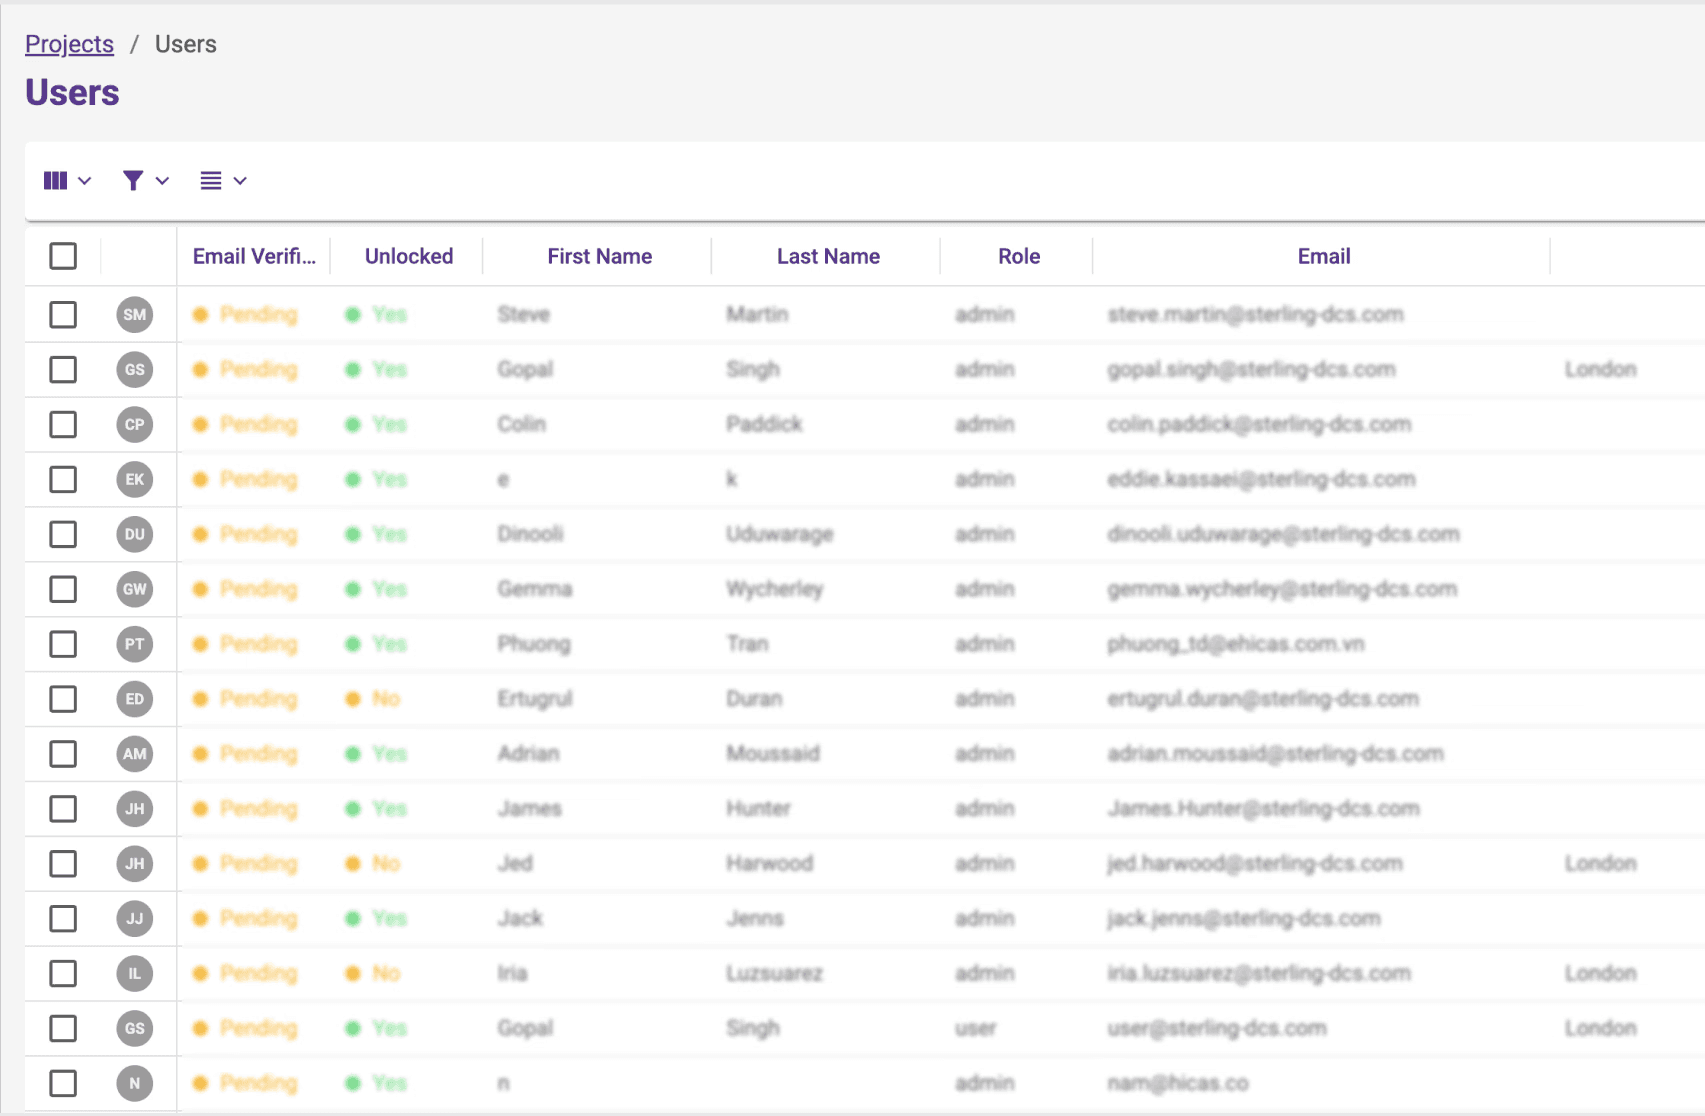Screen dimensions: 1705x1116
Task: Select checkbox for Jed Harwood row
Action: click(x=63, y=864)
